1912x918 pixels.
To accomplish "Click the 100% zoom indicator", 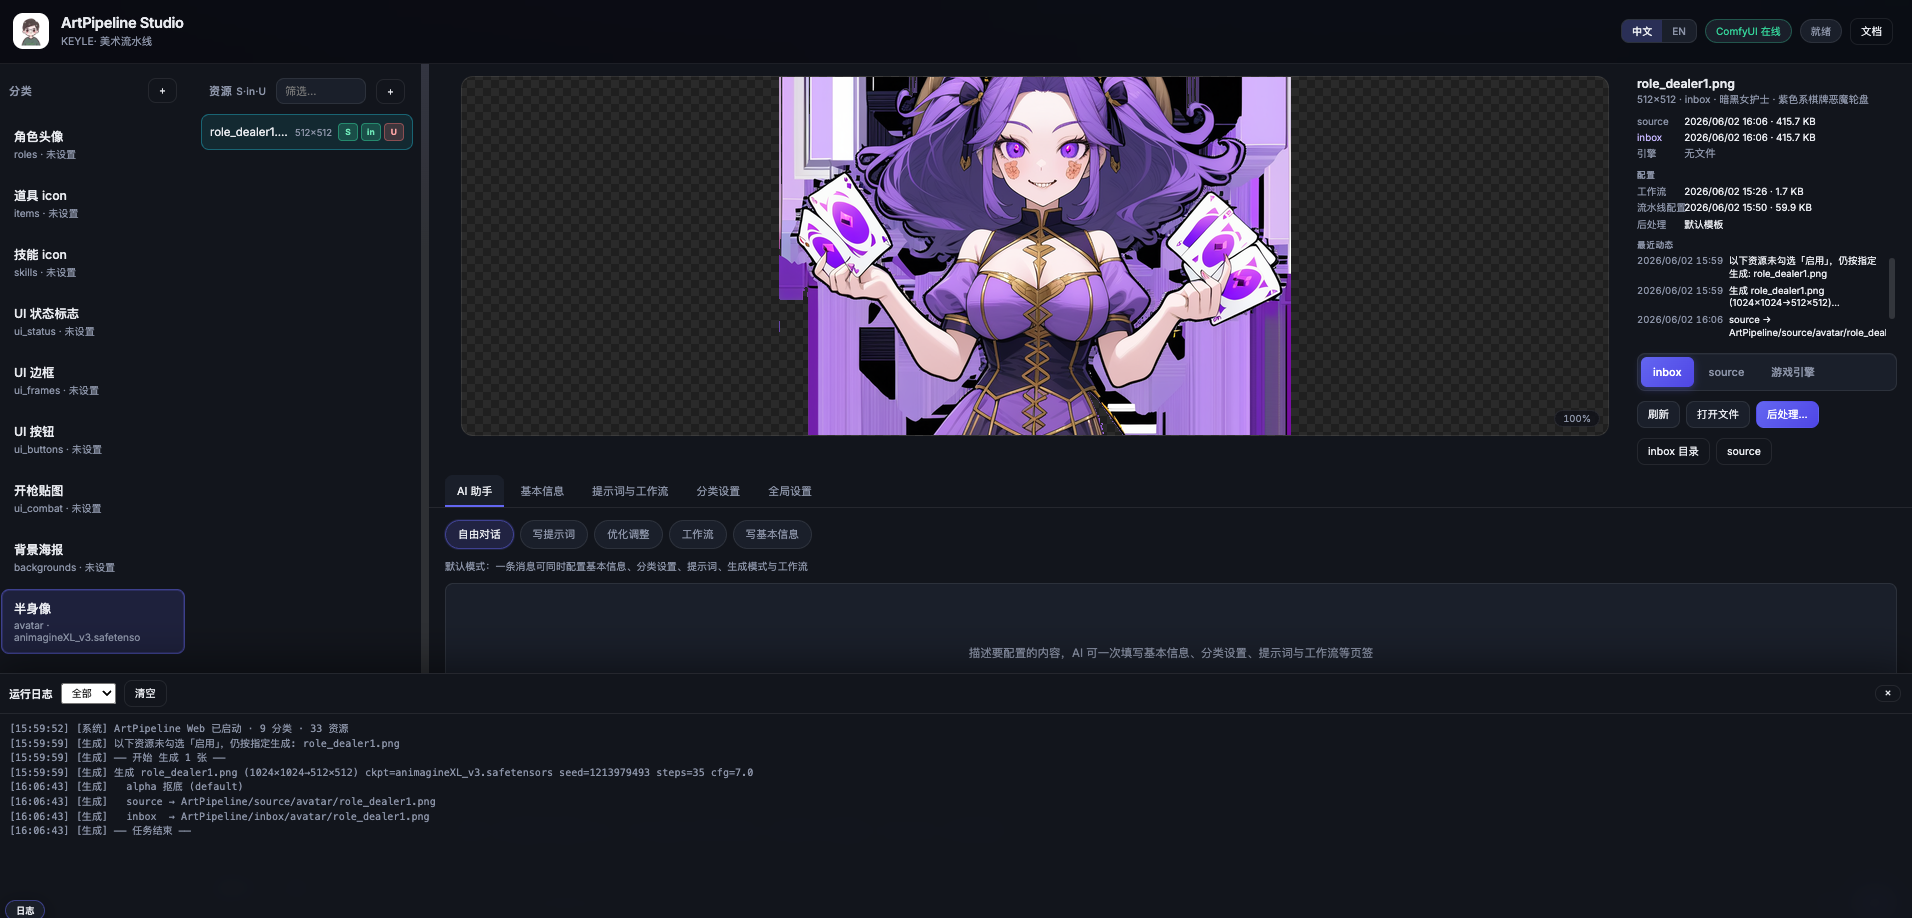I will 1577,419.
